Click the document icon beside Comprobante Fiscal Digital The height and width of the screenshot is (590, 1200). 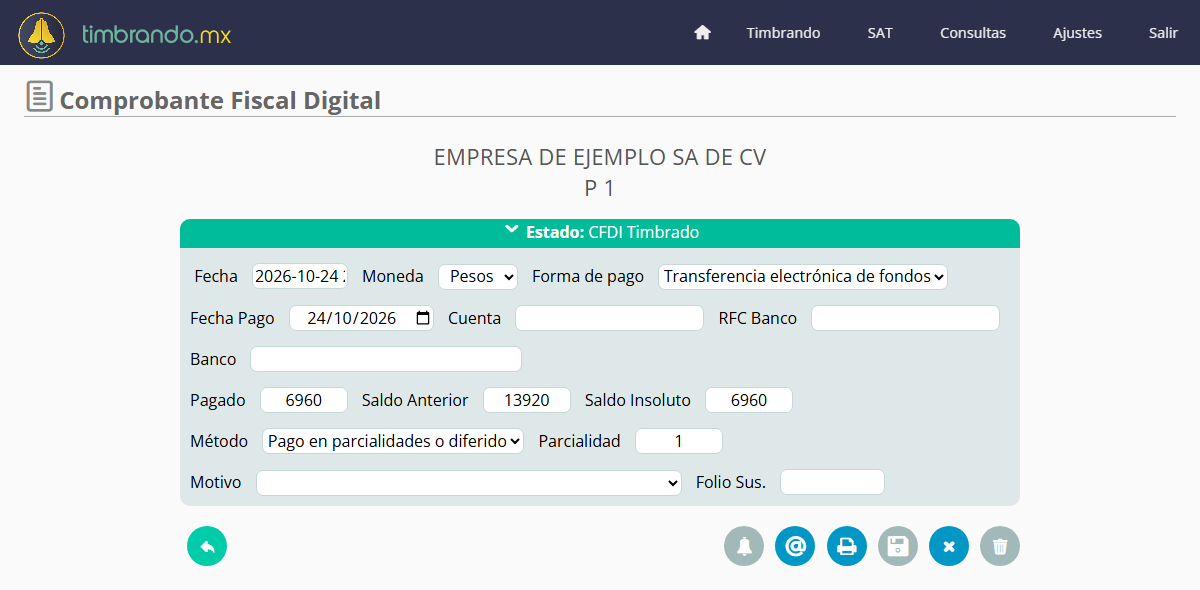tap(39, 97)
